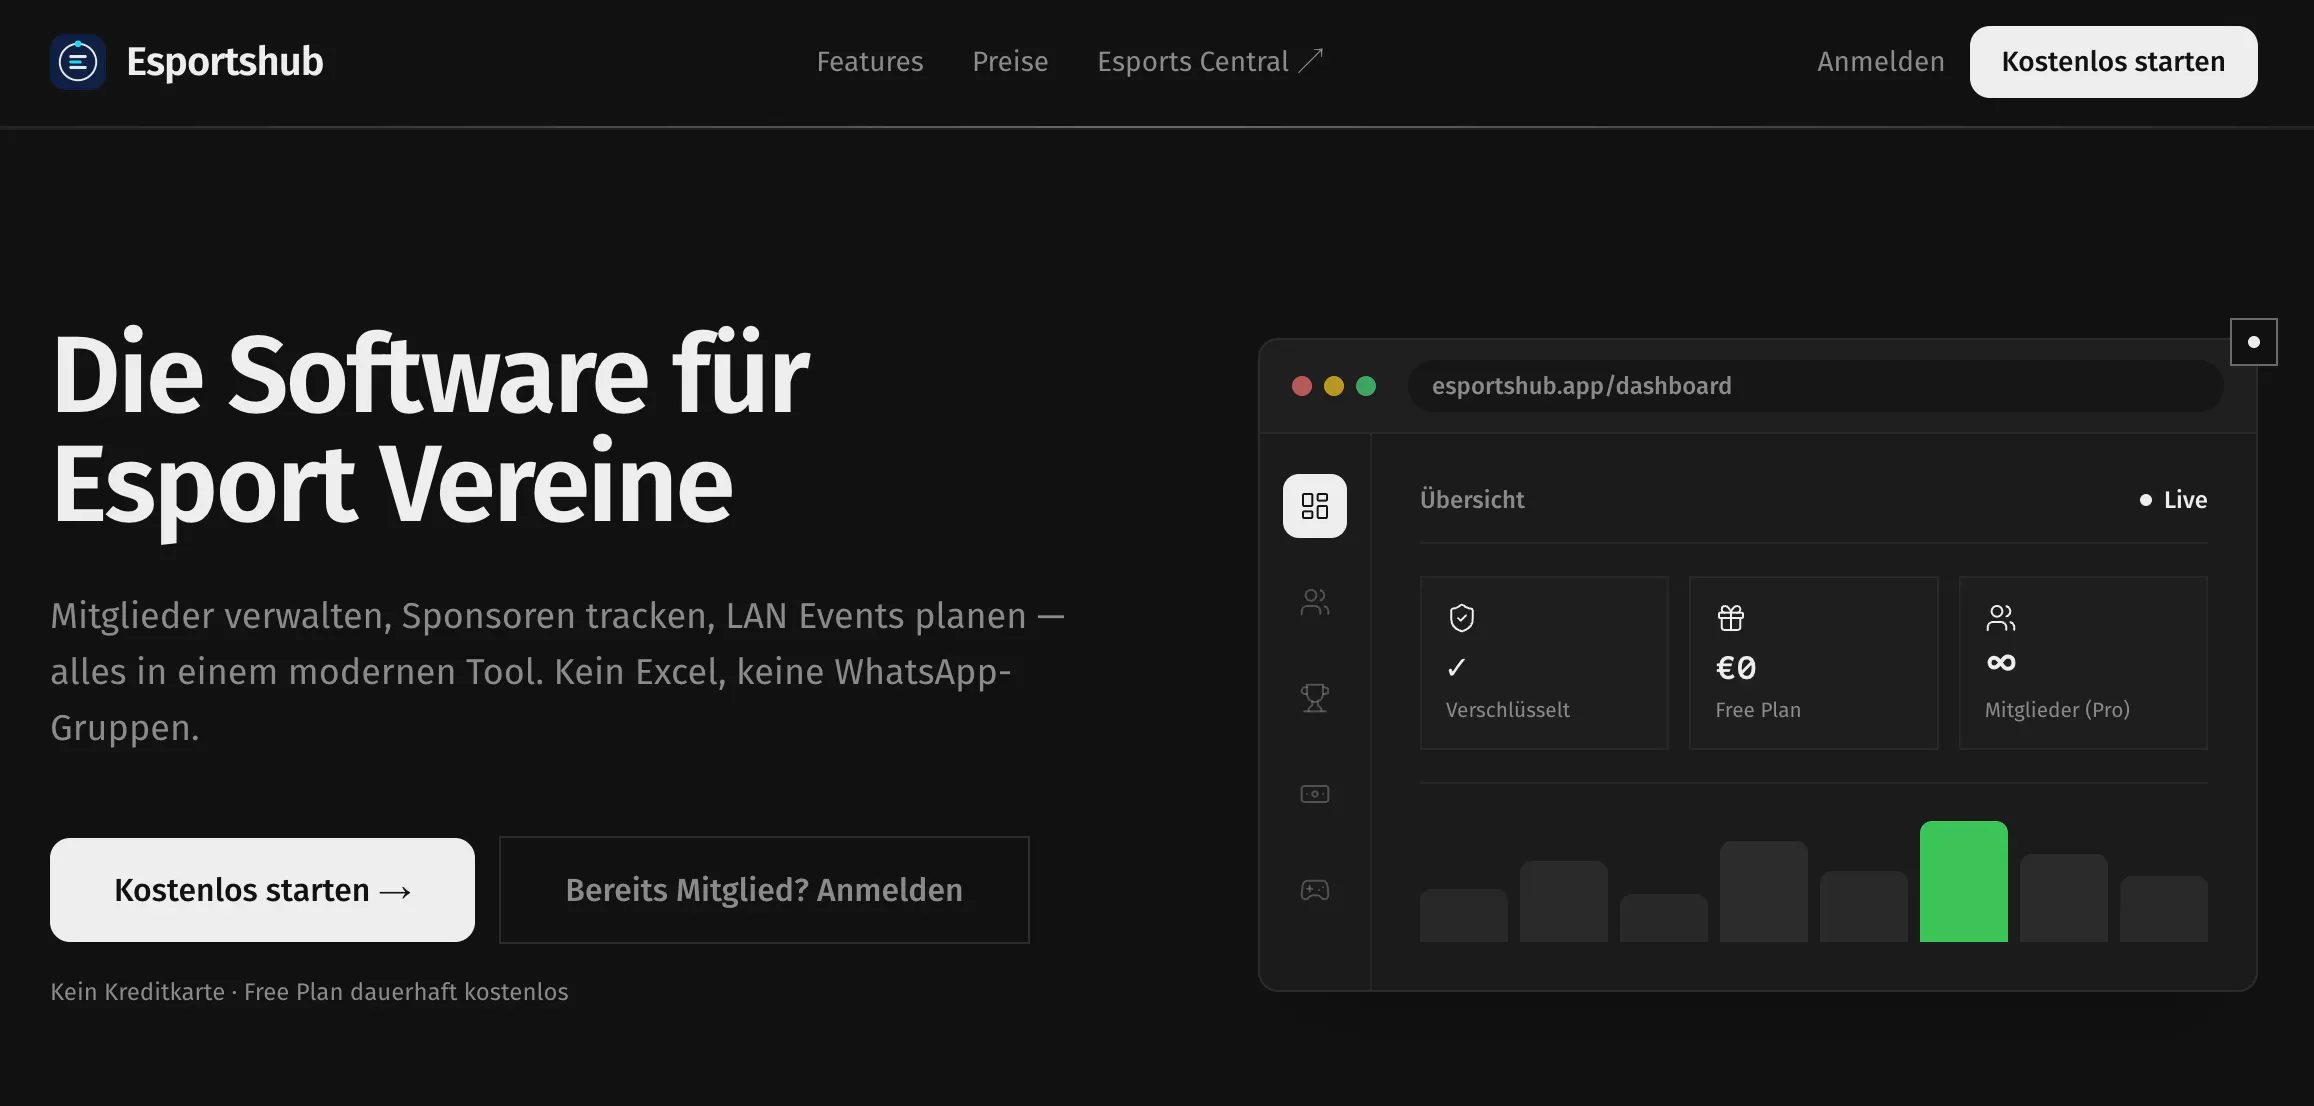Click the Übersicht heading
This screenshot has height=1106, width=2314.
[x=1472, y=500]
